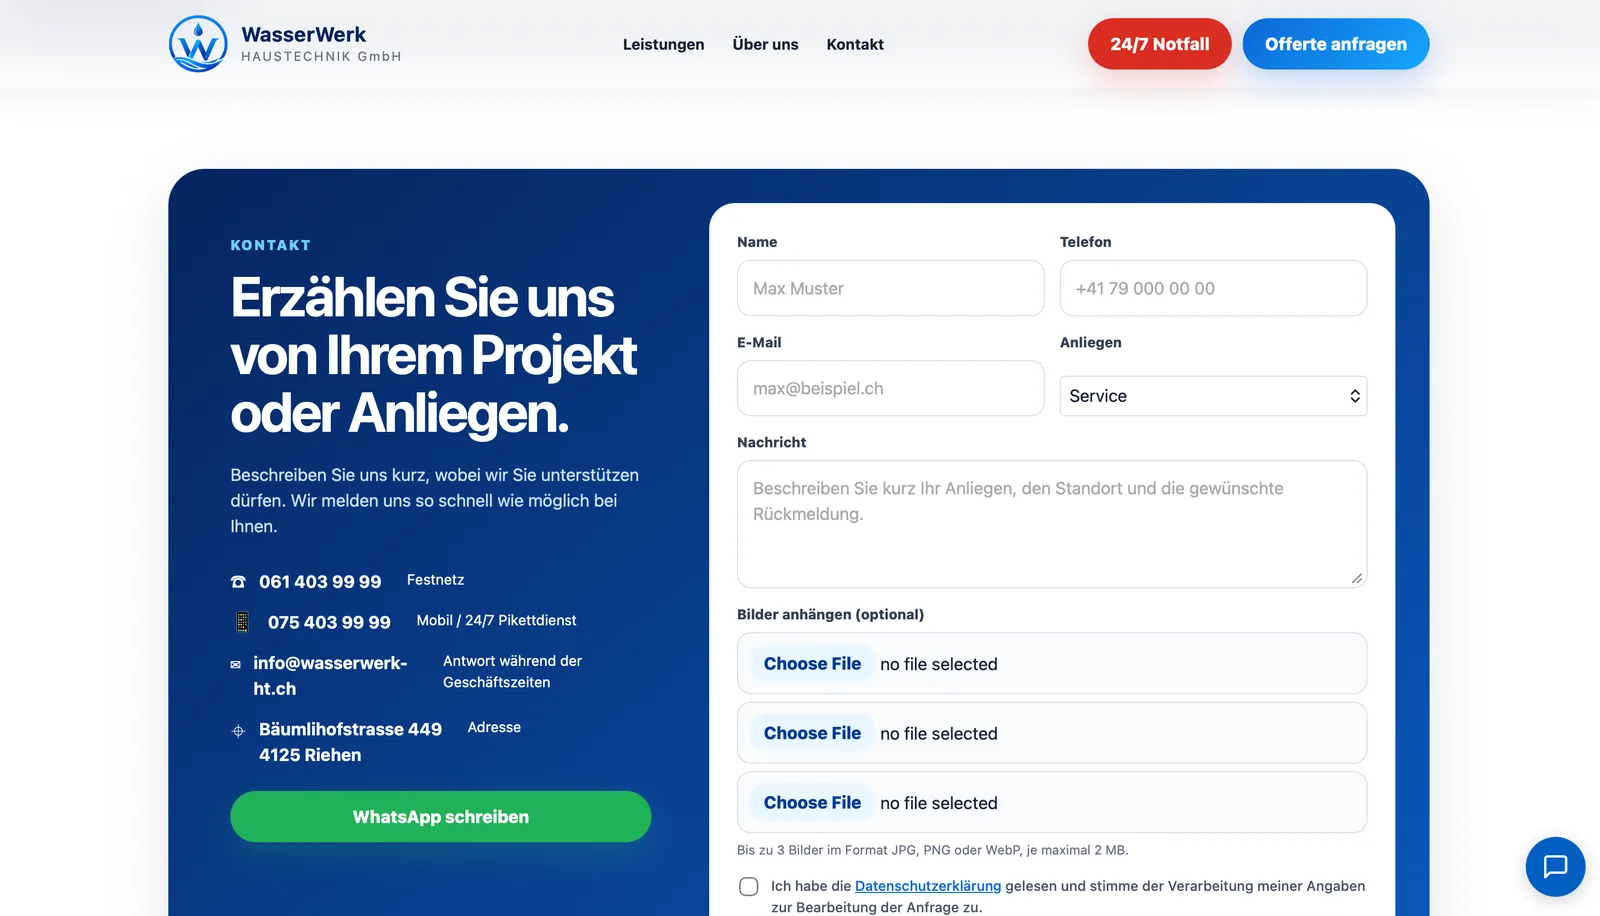Click 'Antwort während der Geschäftszeiten' text
The height and width of the screenshot is (916, 1600).
[x=512, y=672]
